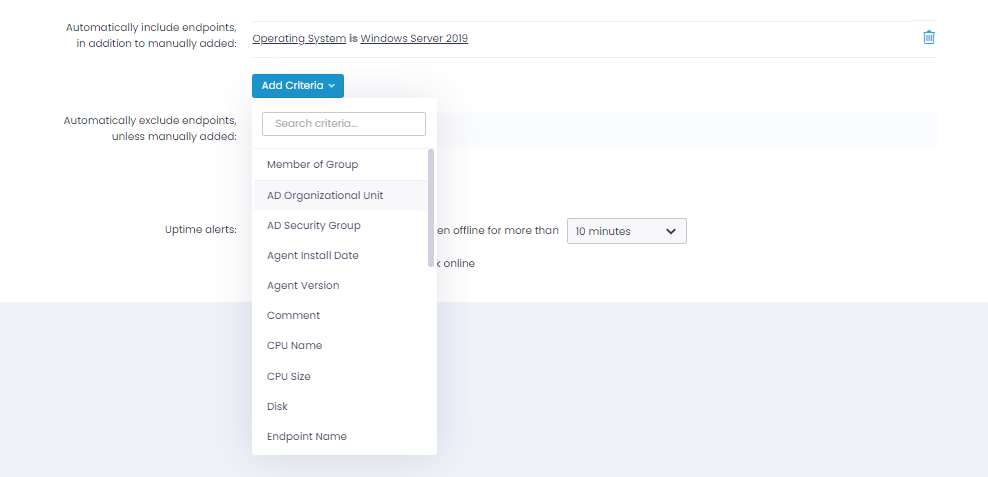The image size is (988, 477).
Task: Choose Endpoint Name criteria
Action: [x=306, y=436]
